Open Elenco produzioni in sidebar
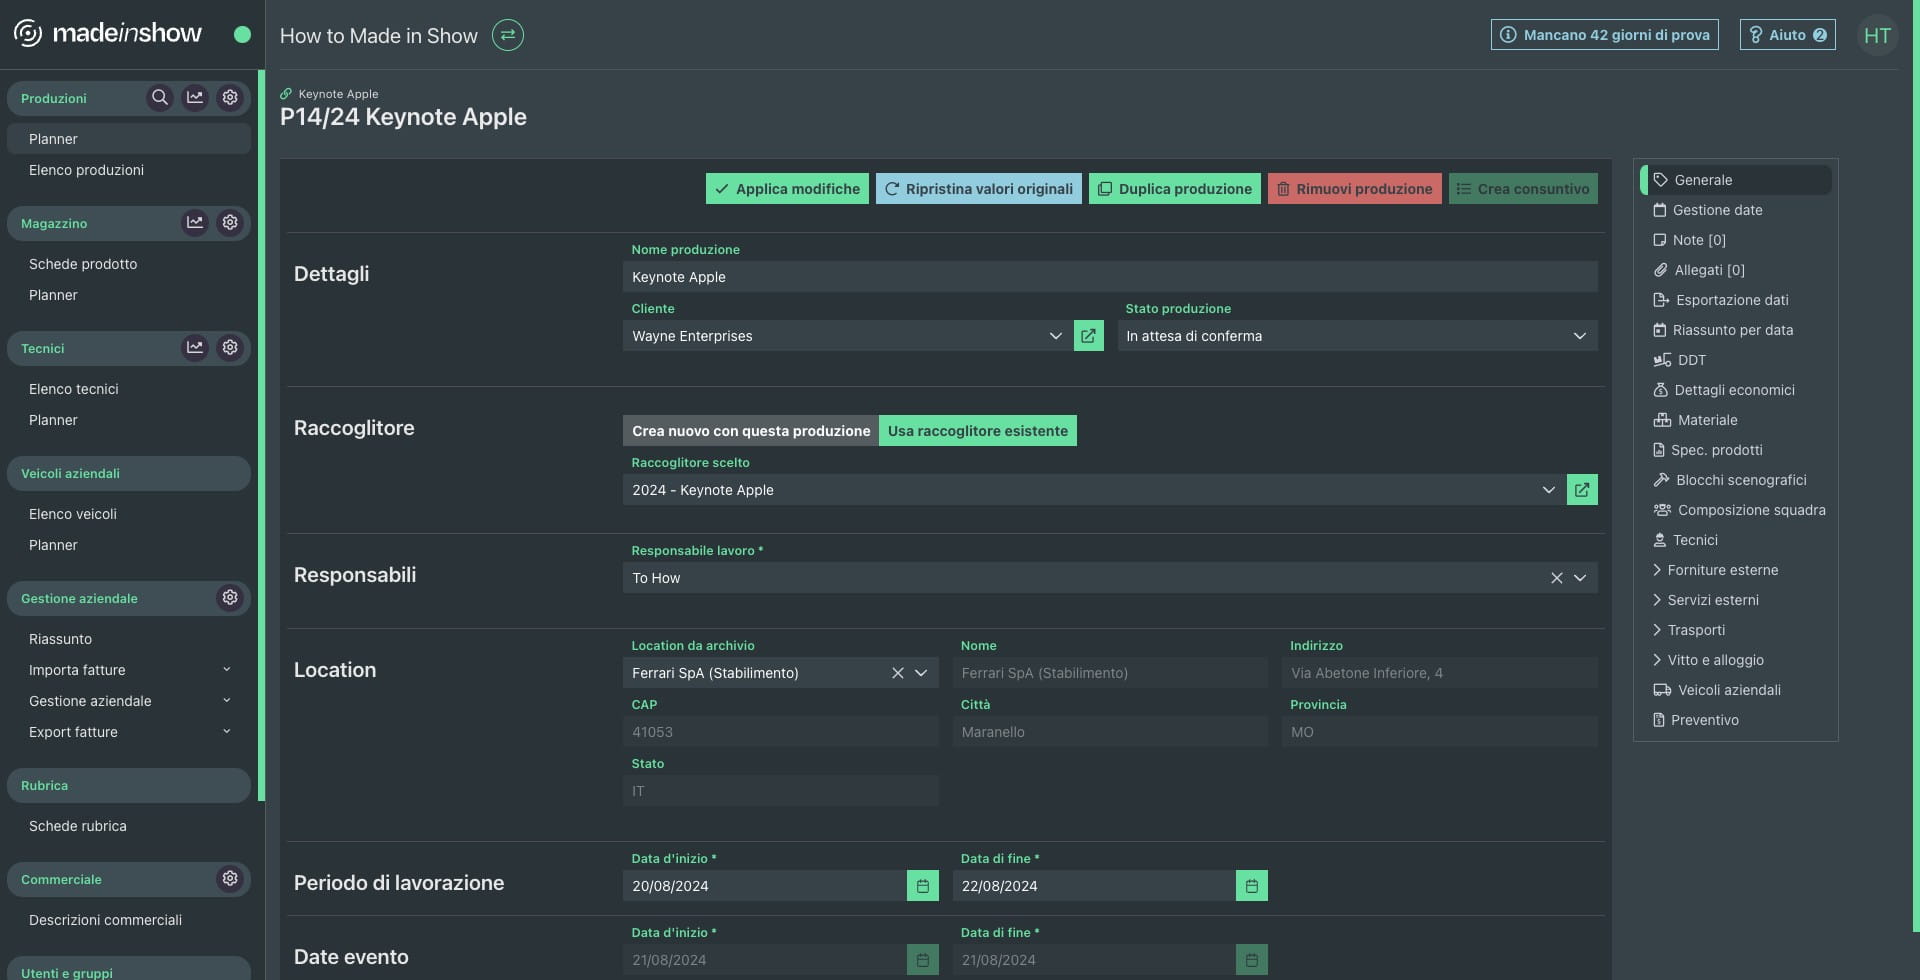The image size is (1920, 980). point(130,170)
